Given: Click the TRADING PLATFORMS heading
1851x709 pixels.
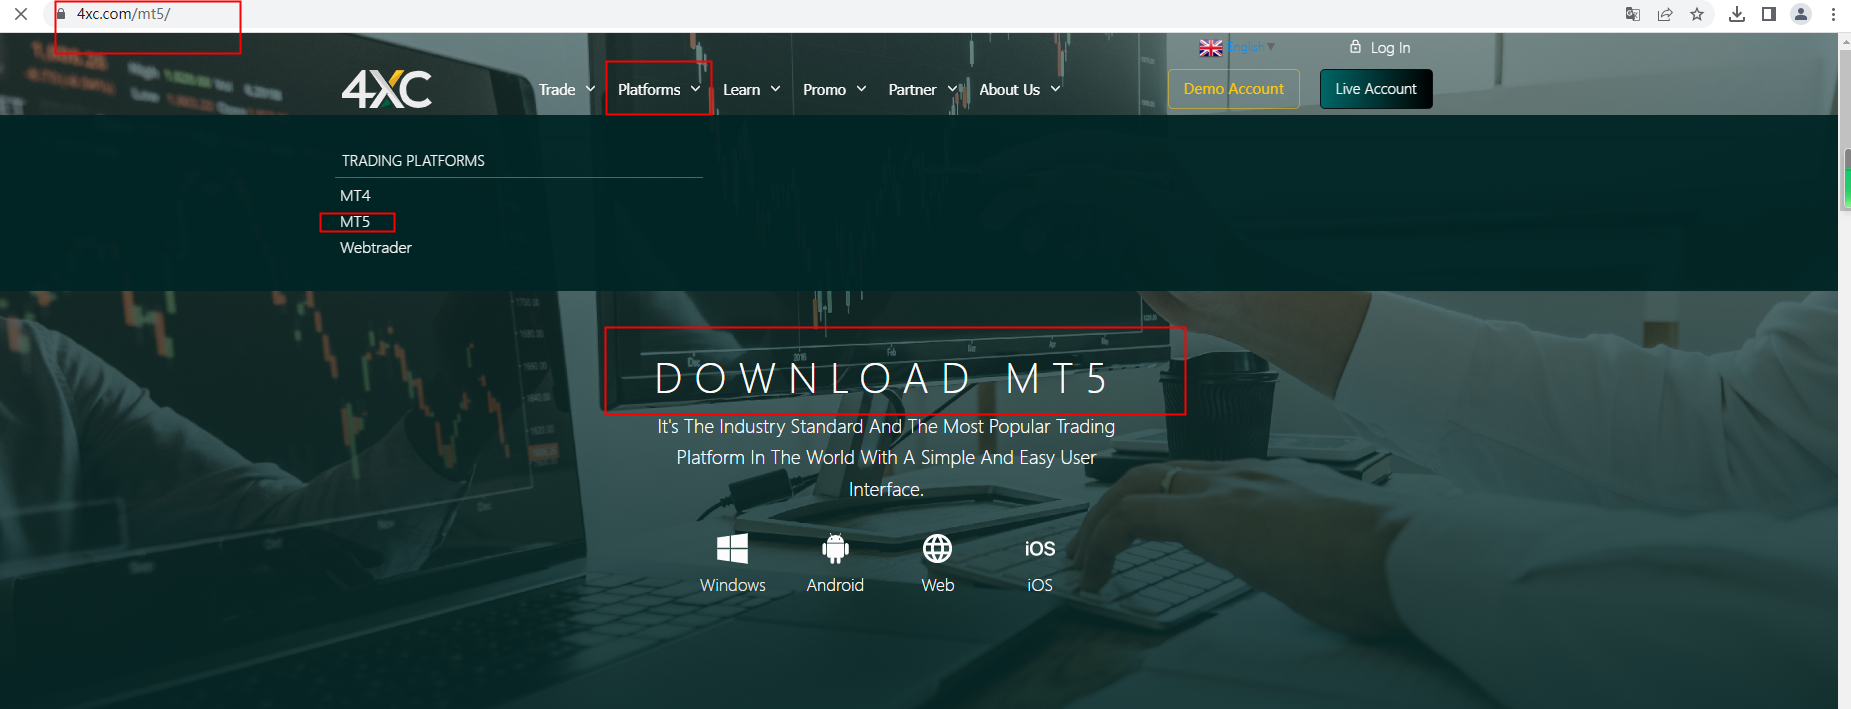Looking at the screenshot, I should pos(413,160).
